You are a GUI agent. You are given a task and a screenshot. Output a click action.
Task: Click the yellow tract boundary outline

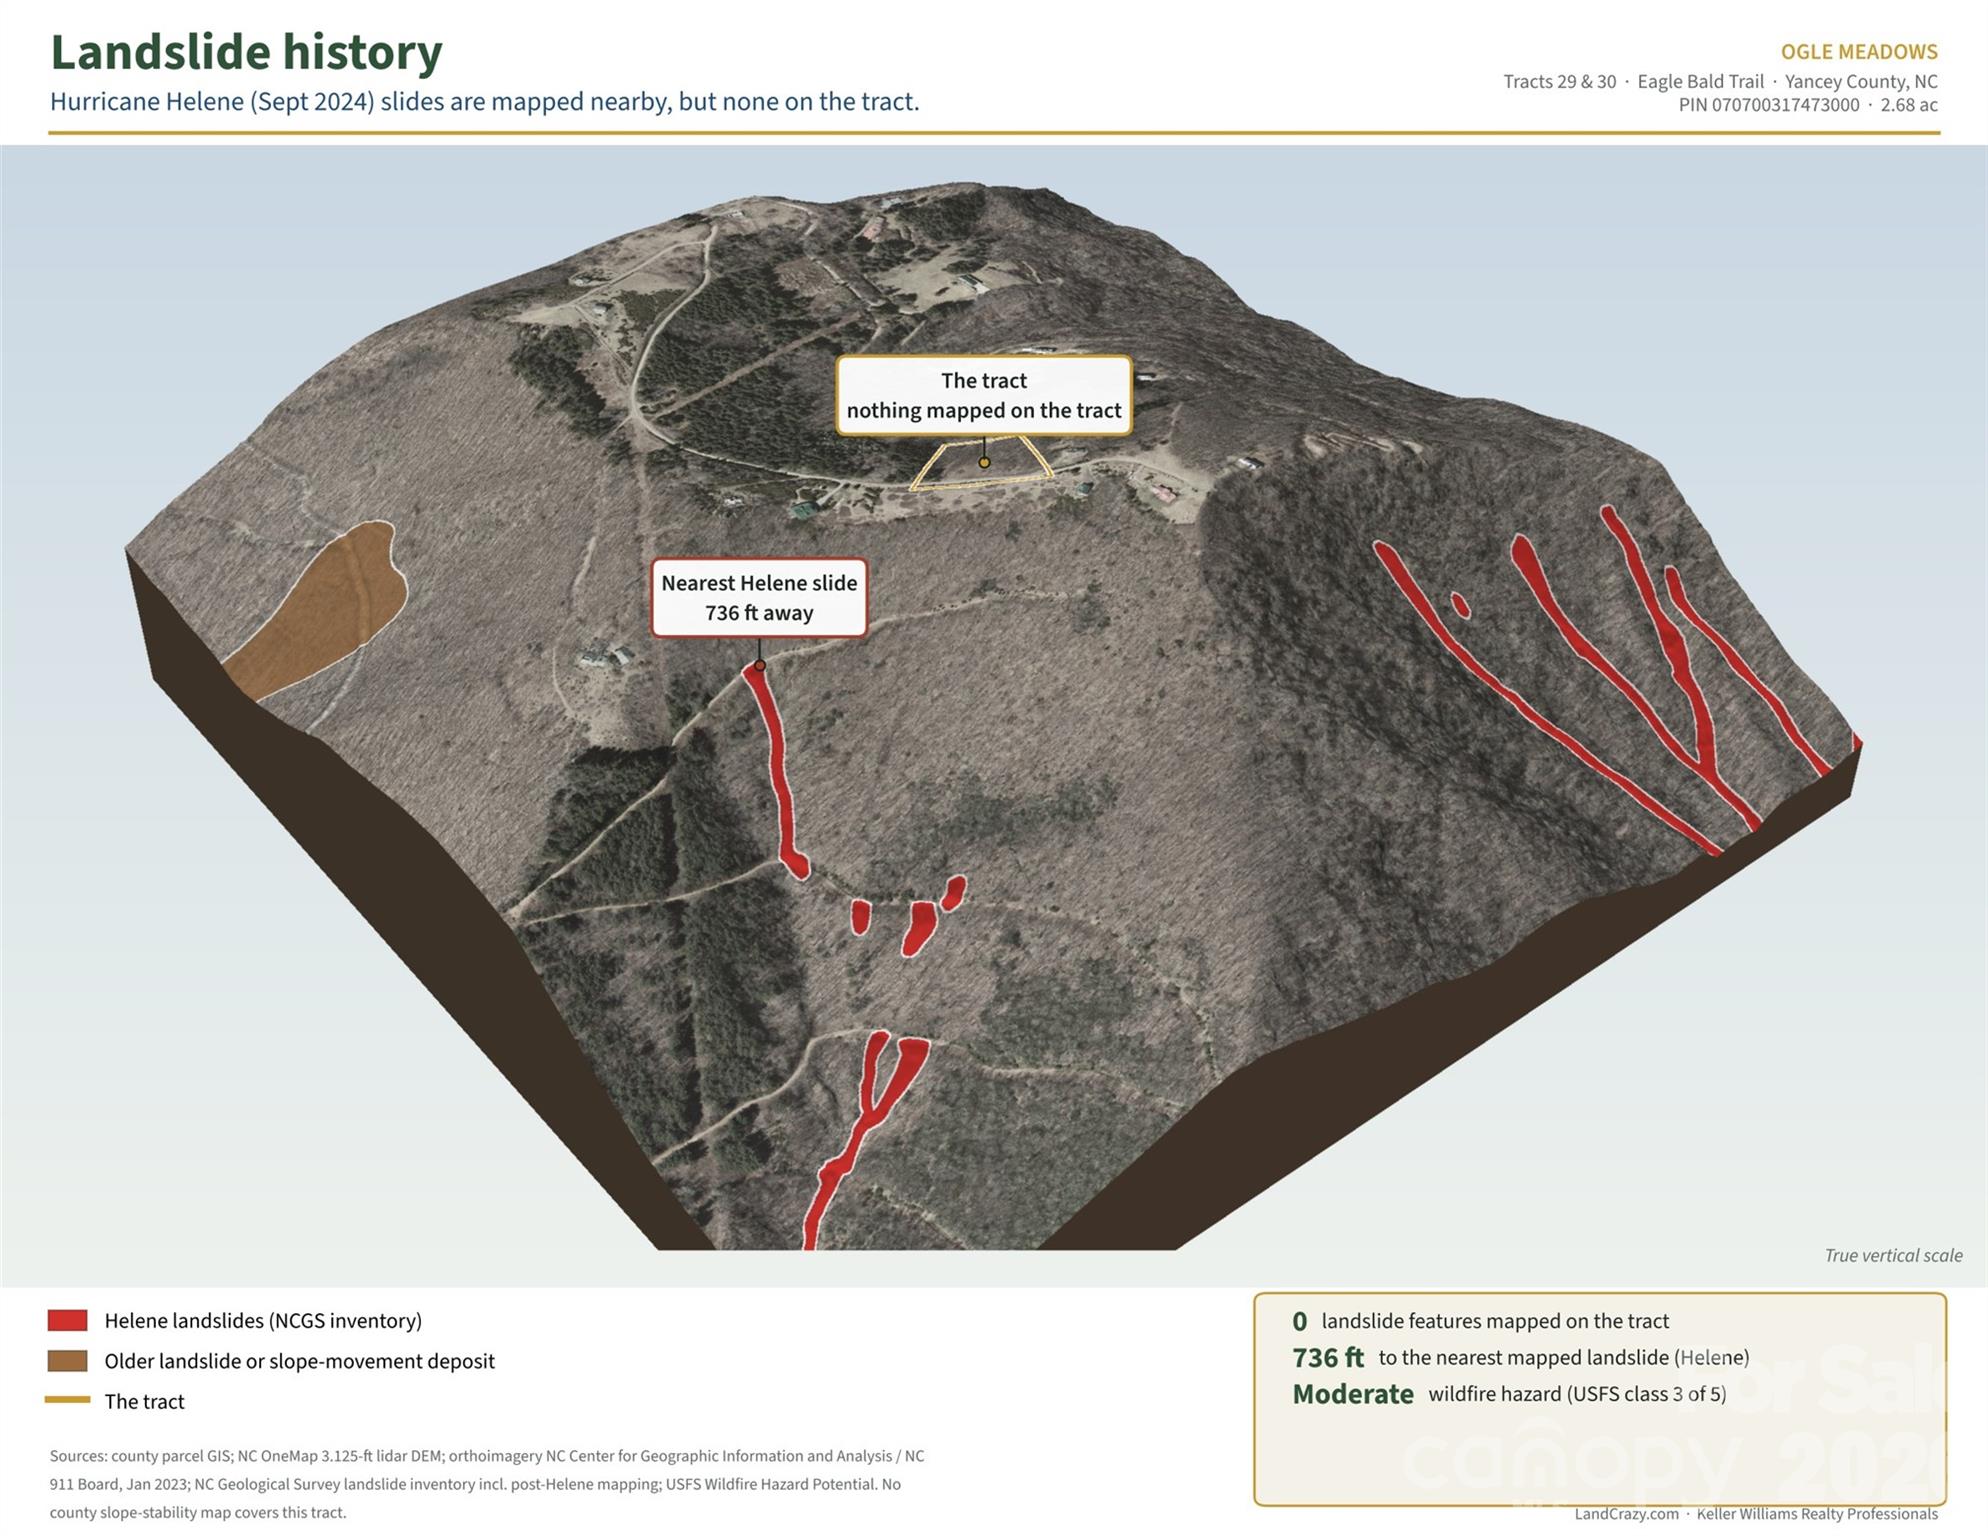[x=981, y=463]
